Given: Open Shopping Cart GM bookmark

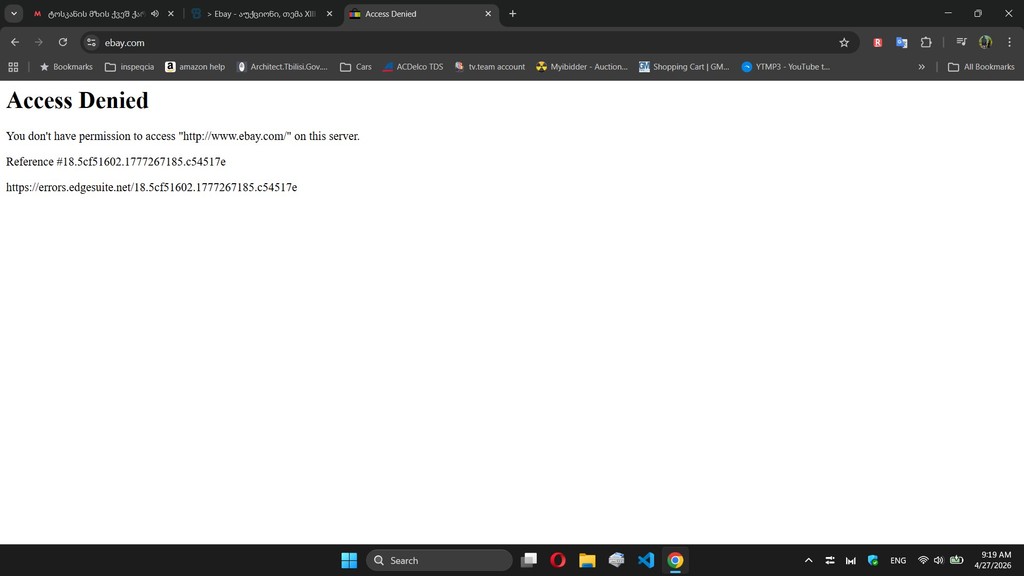Looking at the screenshot, I should click(x=684, y=67).
